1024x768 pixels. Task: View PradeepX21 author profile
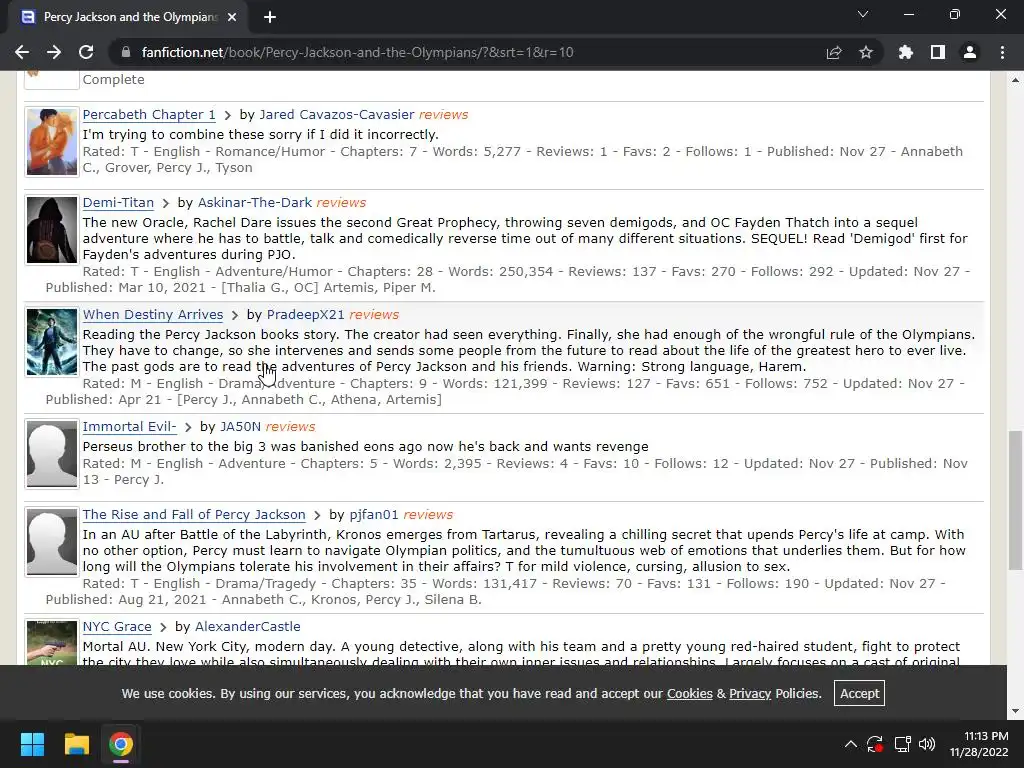306,315
